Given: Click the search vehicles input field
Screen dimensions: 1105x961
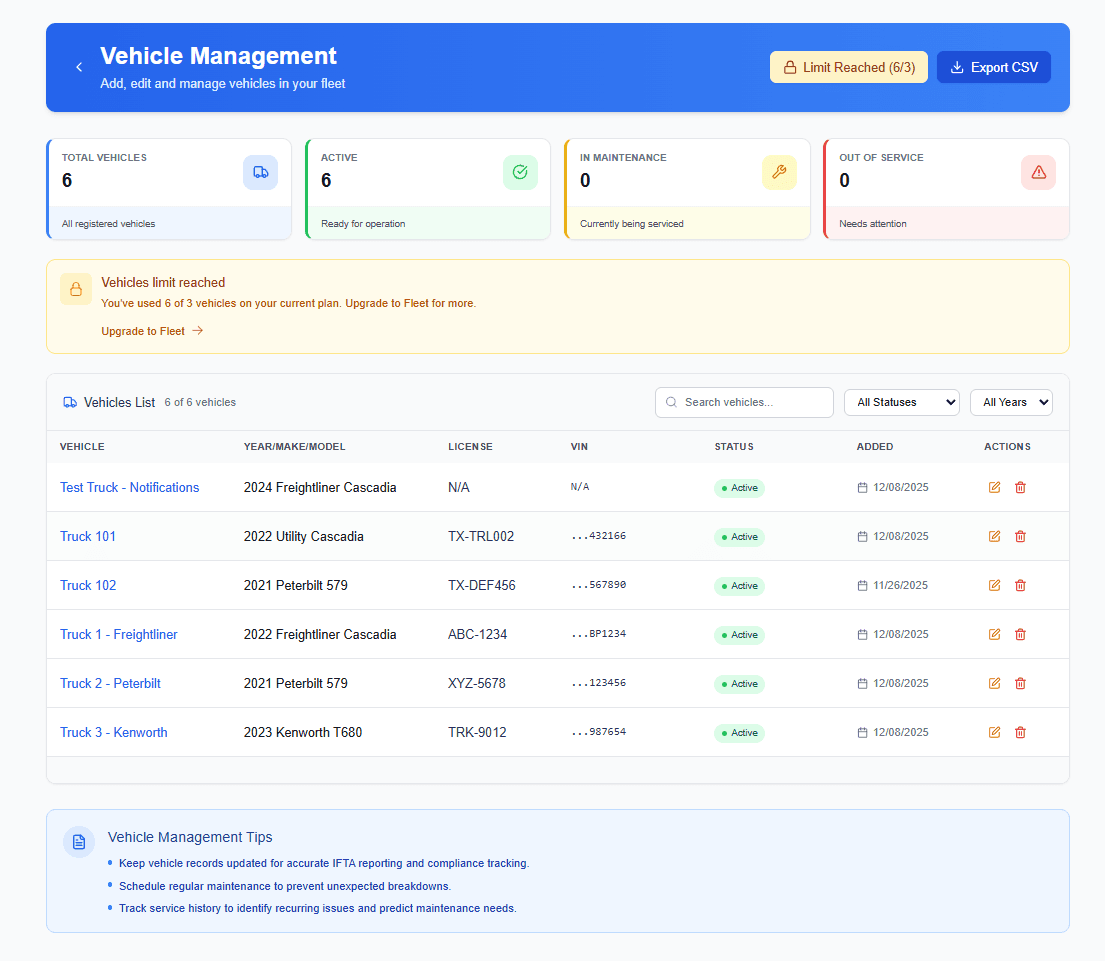Looking at the screenshot, I should point(744,402).
